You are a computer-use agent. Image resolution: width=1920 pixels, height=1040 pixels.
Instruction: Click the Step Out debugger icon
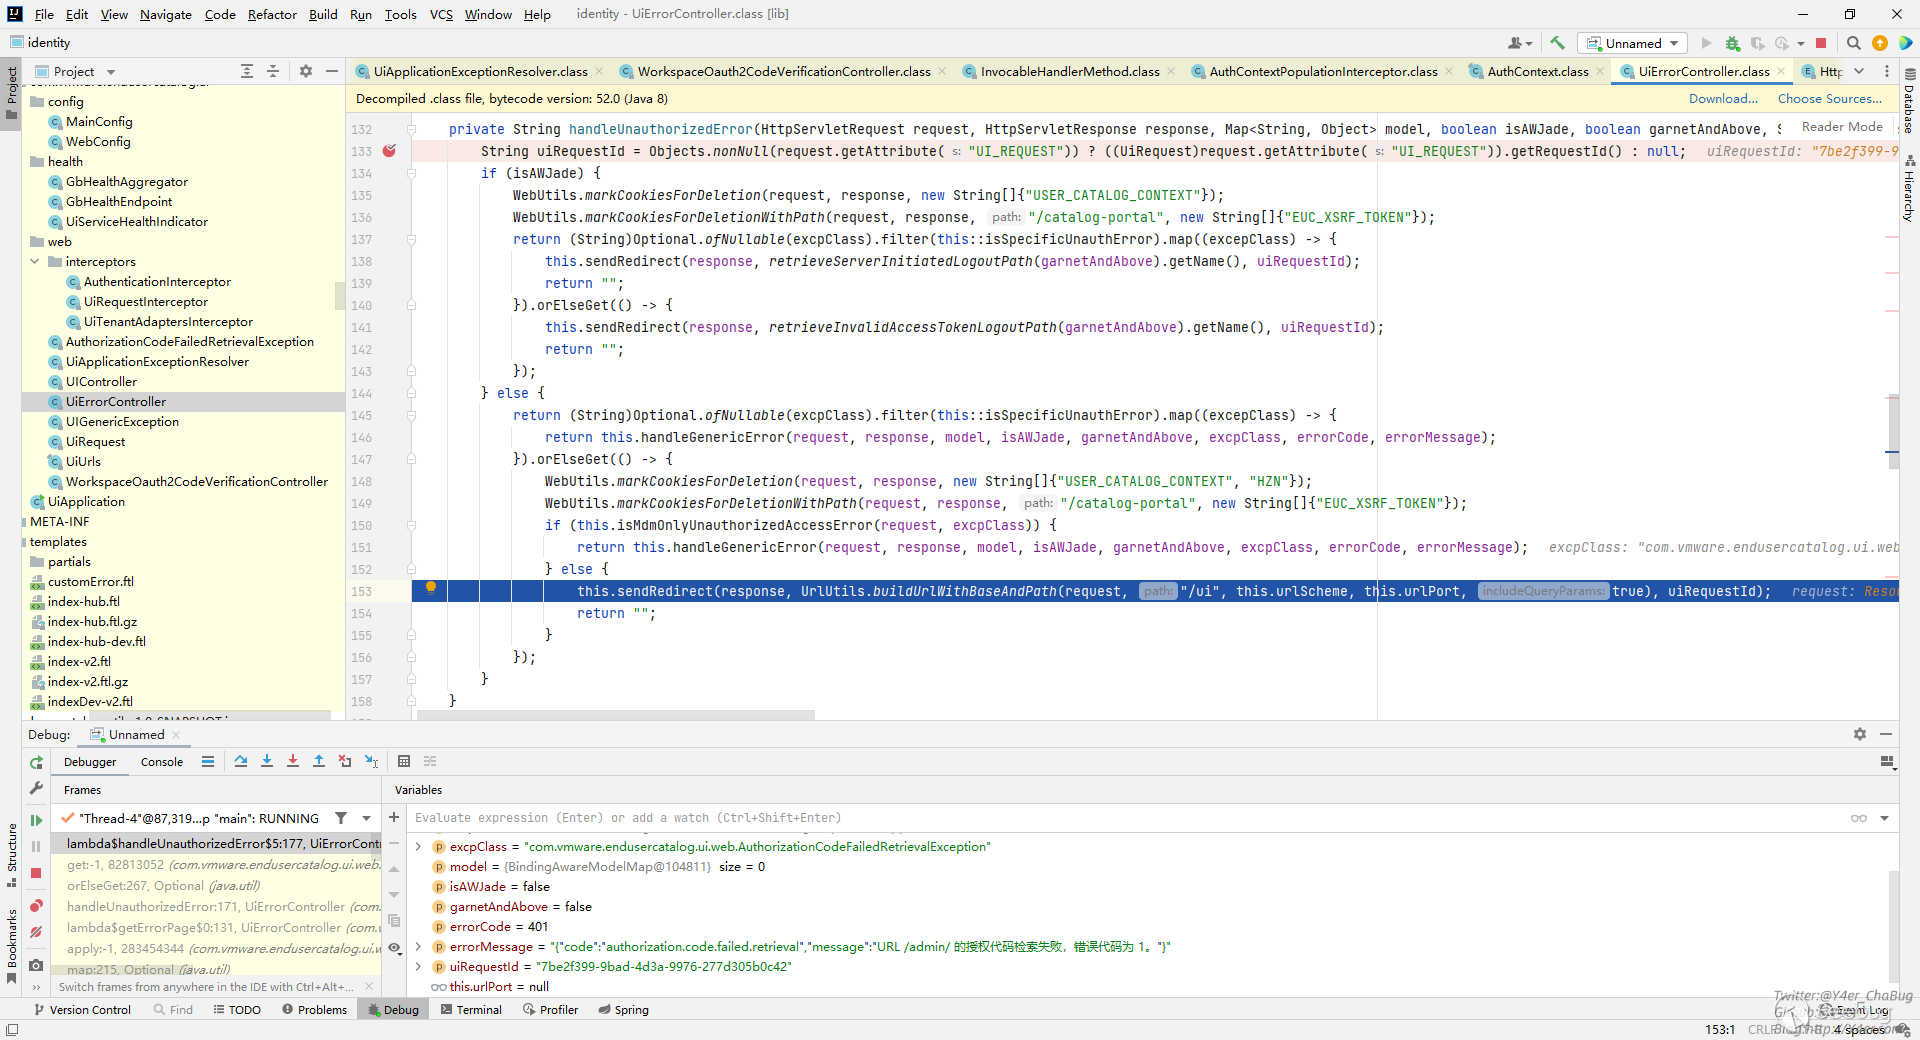pos(319,761)
